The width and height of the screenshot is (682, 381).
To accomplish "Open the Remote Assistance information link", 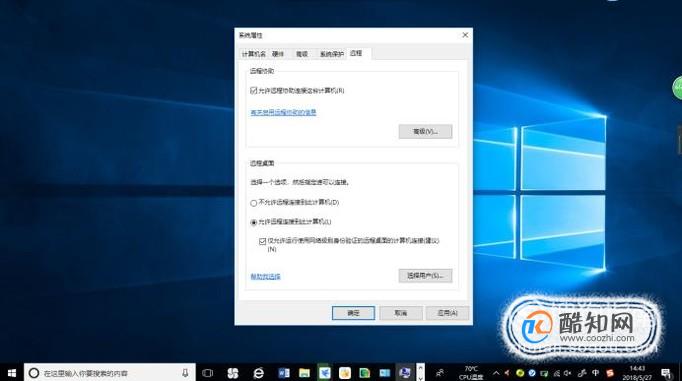I will coord(283,112).
